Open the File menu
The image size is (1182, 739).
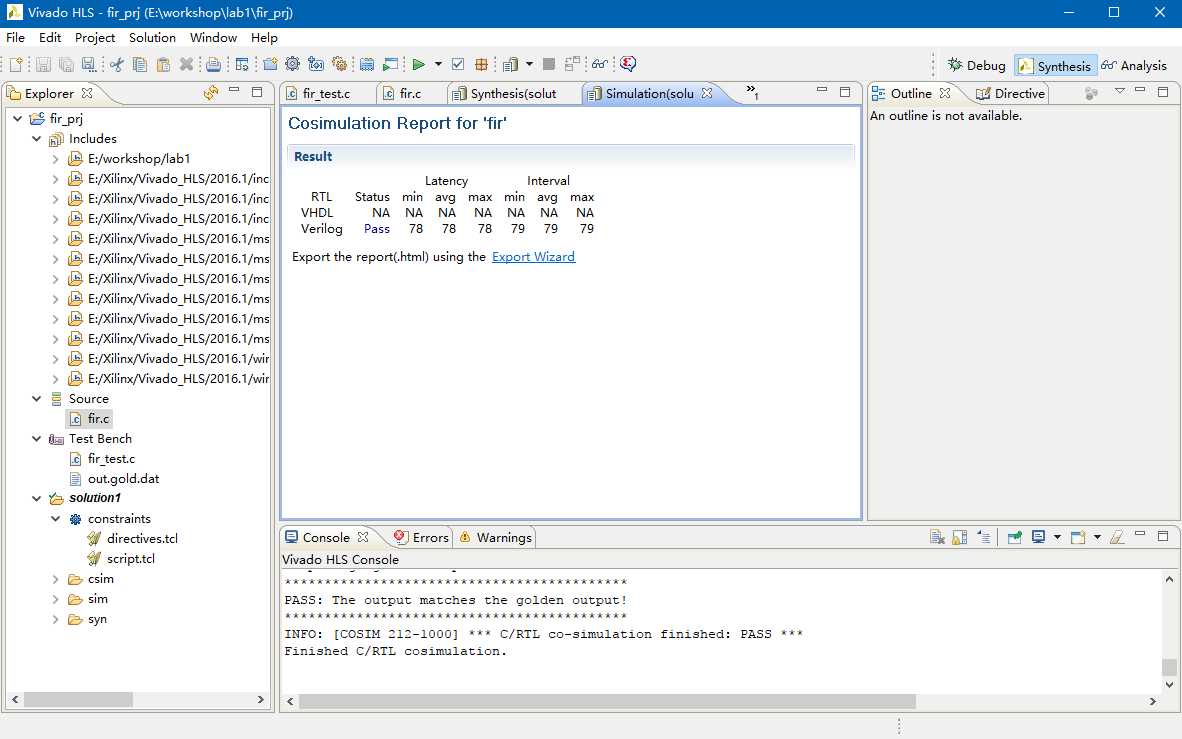(15, 38)
